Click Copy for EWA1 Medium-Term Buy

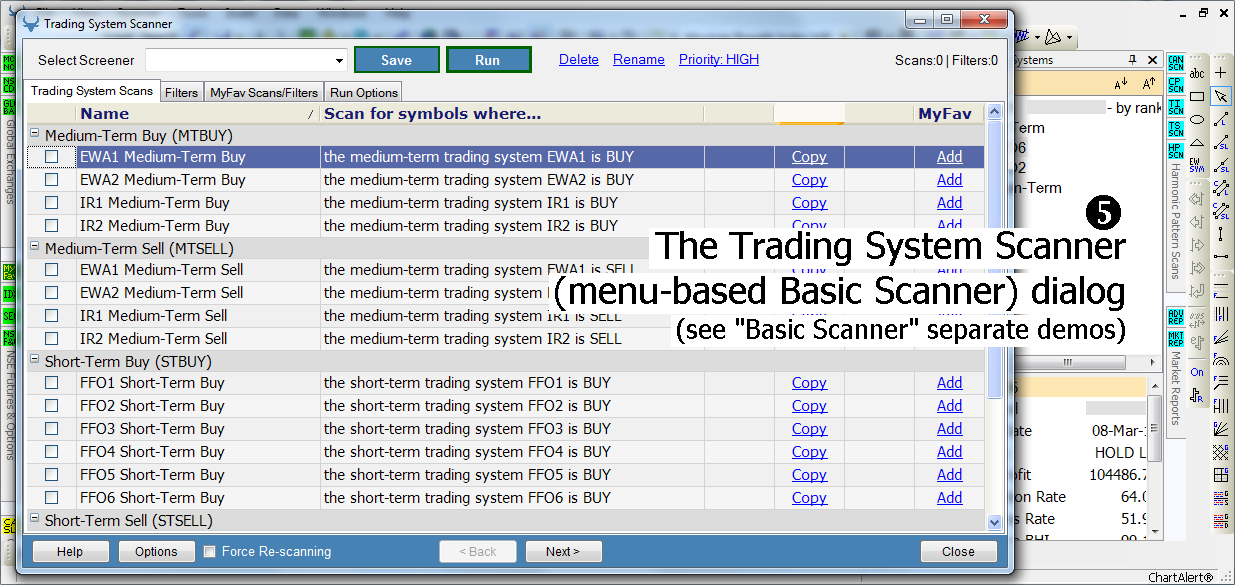coord(809,157)
